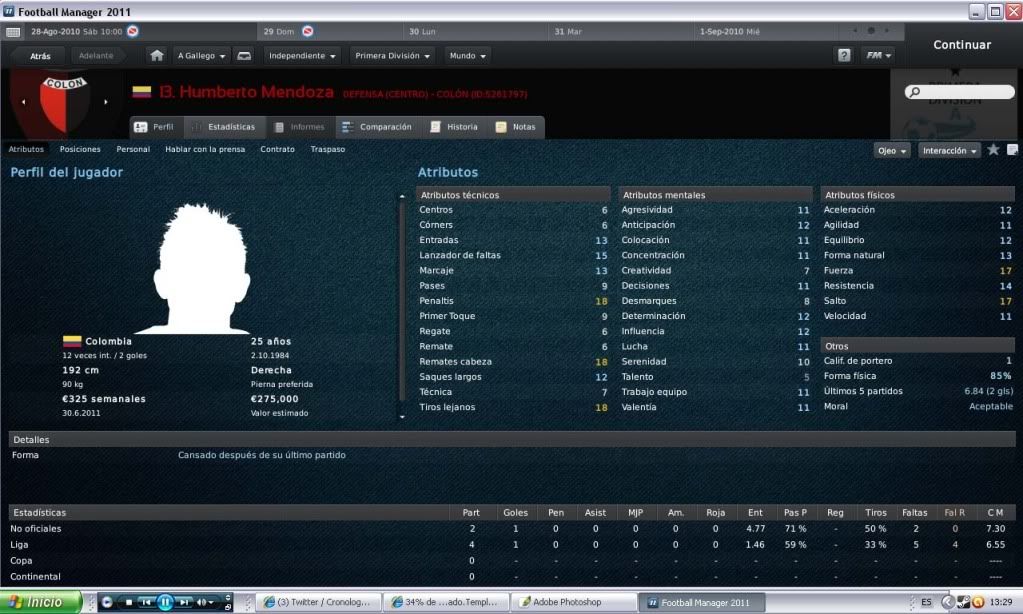This screenshot has height=614, width=1023.
Task: Open the inbox tray icon next to A Gallego
Action: (x=244, y=55)
